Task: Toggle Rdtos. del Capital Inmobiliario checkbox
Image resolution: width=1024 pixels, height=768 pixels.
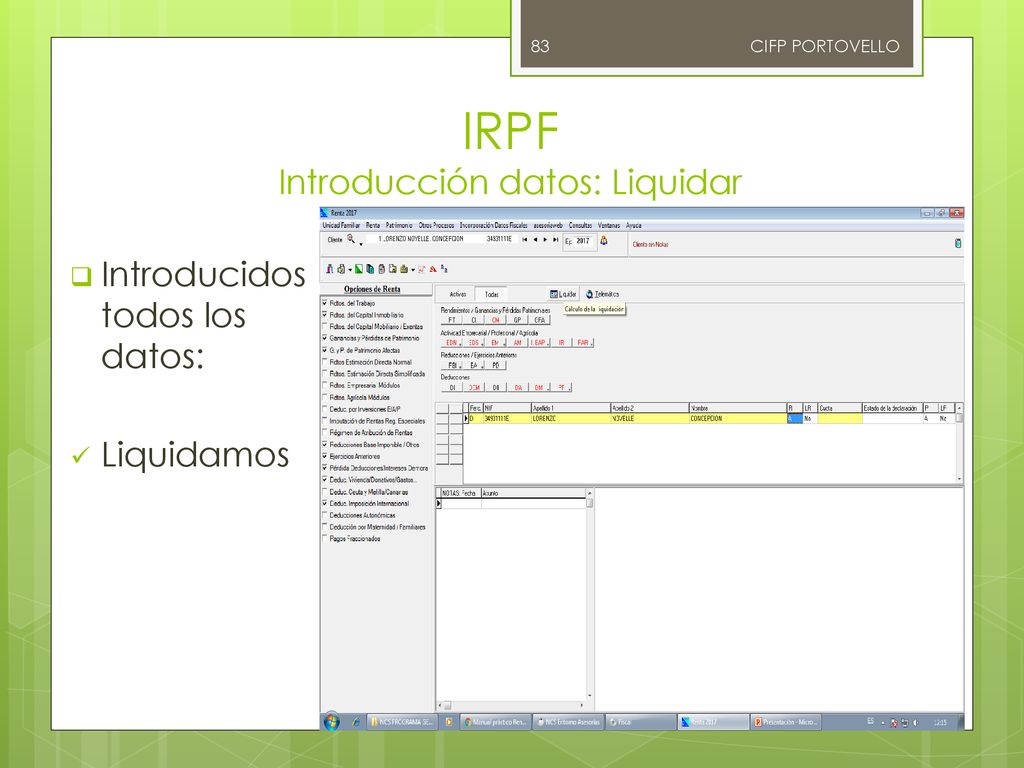Action: tap(325, 315)
